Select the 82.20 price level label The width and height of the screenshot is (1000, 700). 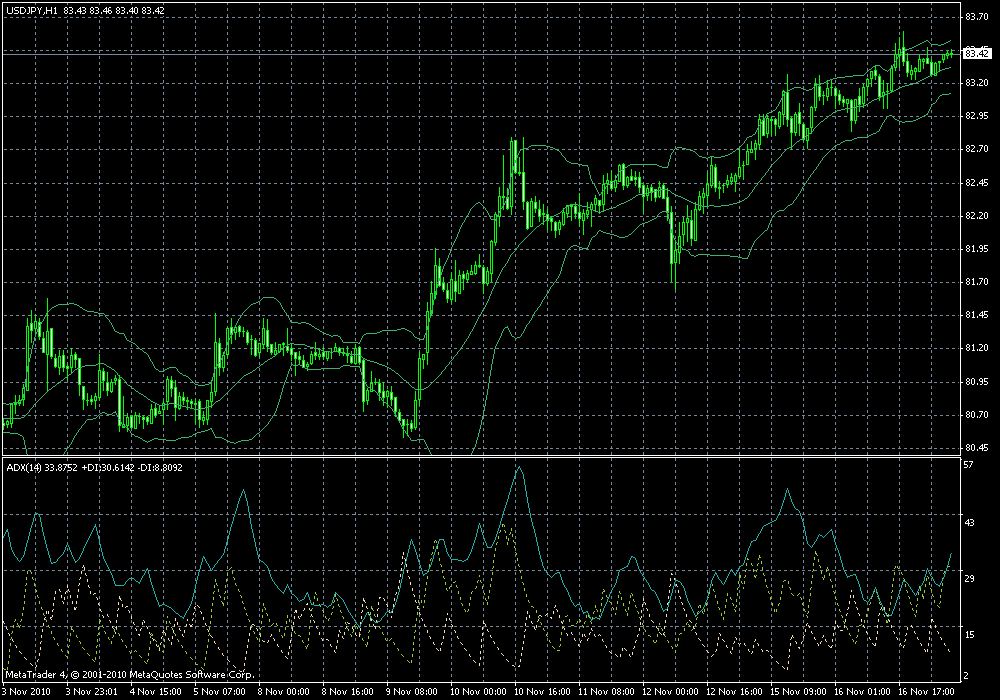pyautogui.click(x=976, y=215)
